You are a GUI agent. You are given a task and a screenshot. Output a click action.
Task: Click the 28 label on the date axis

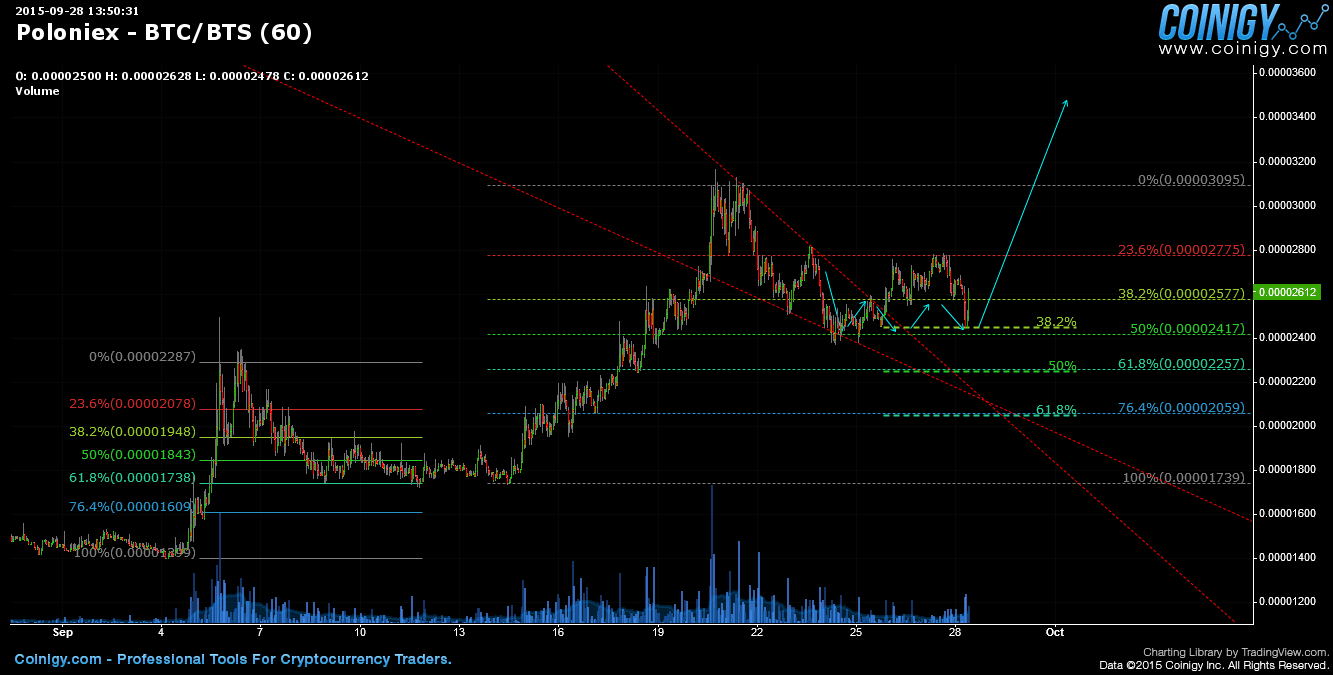pyautogui.click(x=955, y=633)
